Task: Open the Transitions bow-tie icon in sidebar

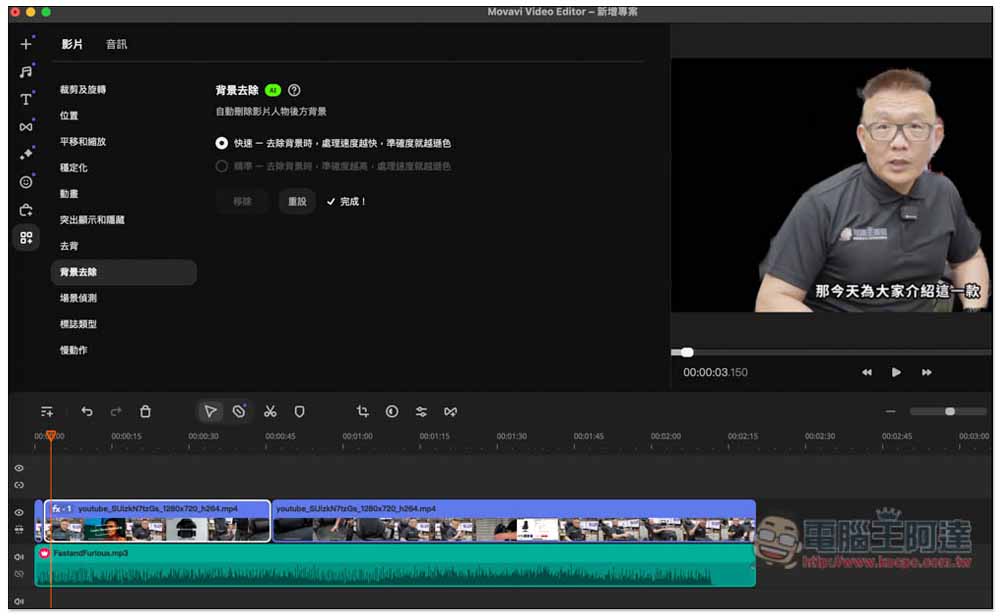Action: [x=26, y=127]
